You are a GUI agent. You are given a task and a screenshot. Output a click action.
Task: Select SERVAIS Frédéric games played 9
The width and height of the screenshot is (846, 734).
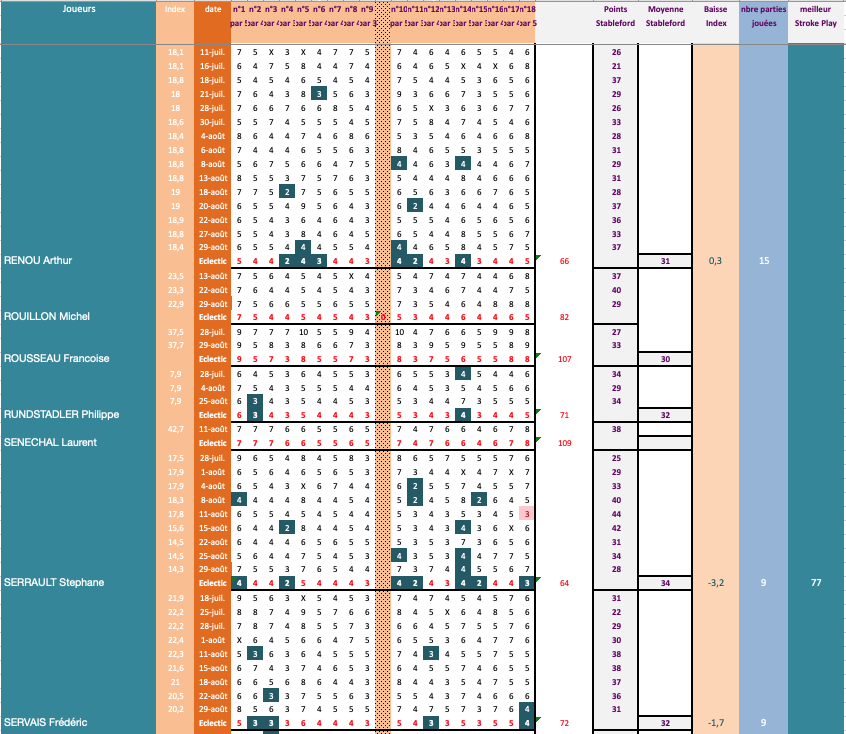pos(763,723)
